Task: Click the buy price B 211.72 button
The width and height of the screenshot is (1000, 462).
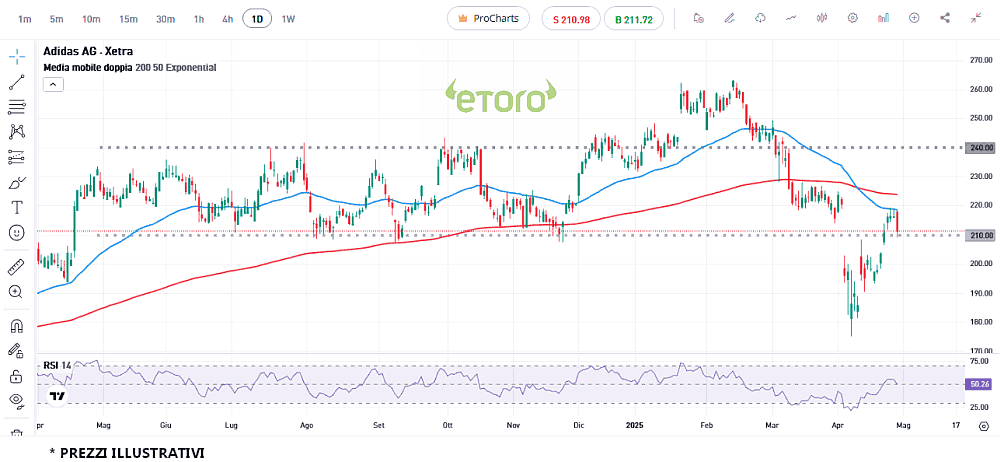Action: point(633,19)
